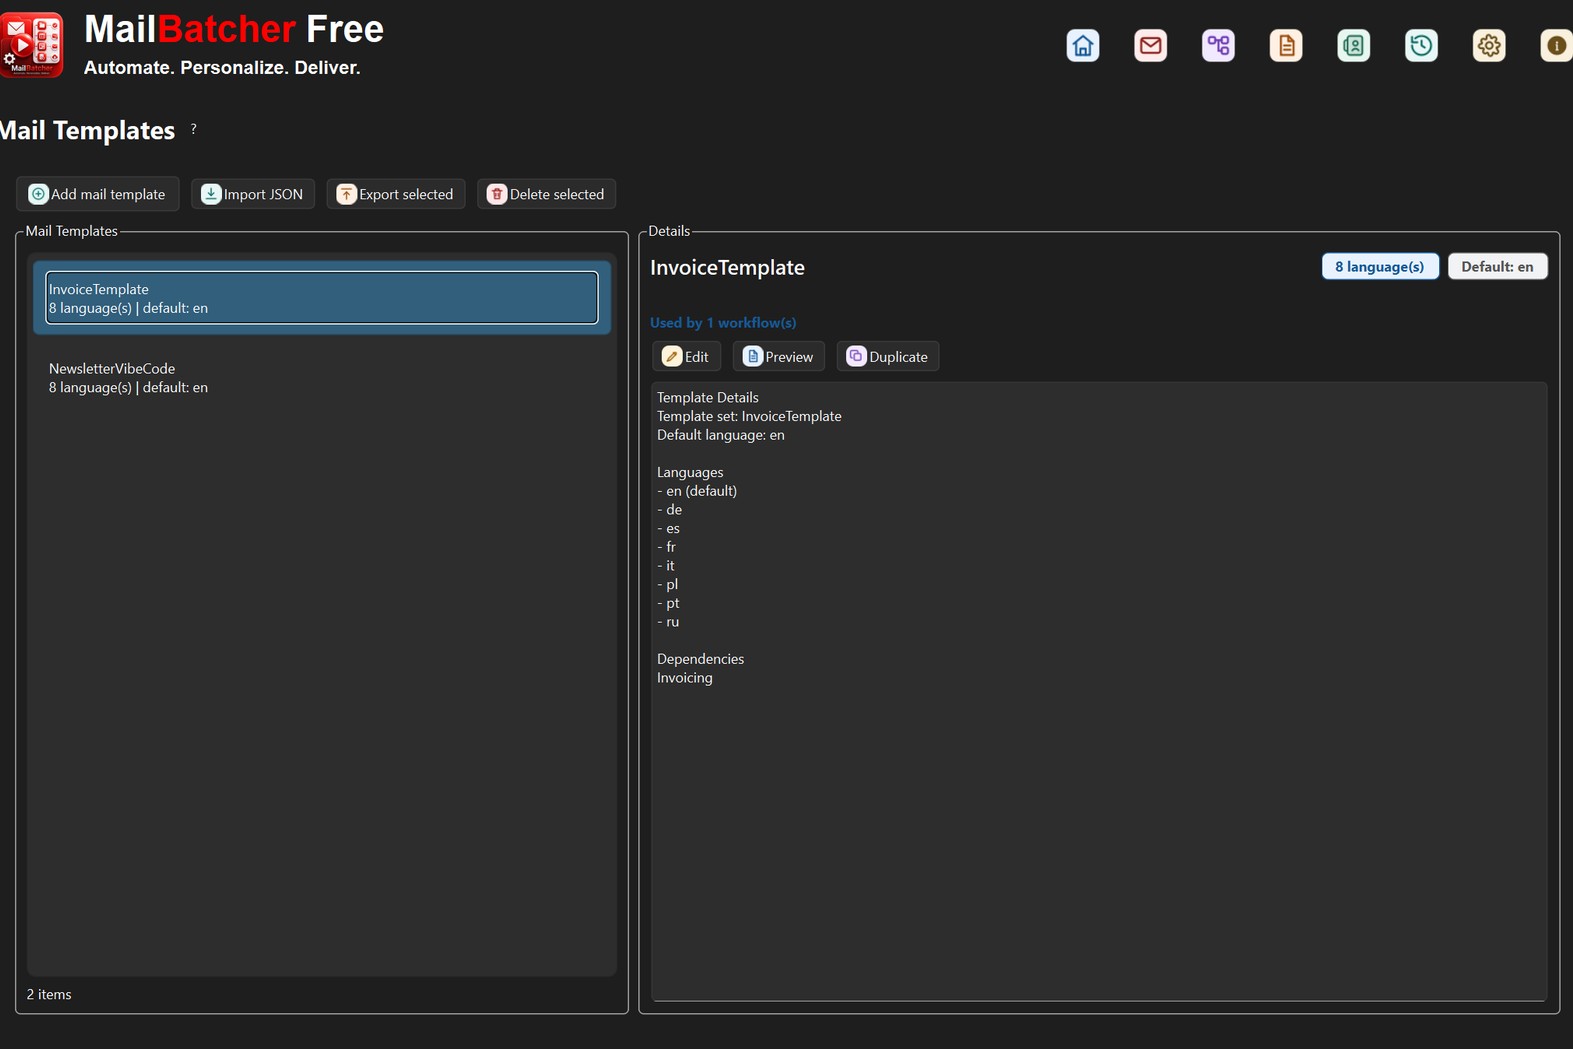1573x1049 pixels.
Task: Click the help question mark beside Mail Templates
Action: (193, 129)
